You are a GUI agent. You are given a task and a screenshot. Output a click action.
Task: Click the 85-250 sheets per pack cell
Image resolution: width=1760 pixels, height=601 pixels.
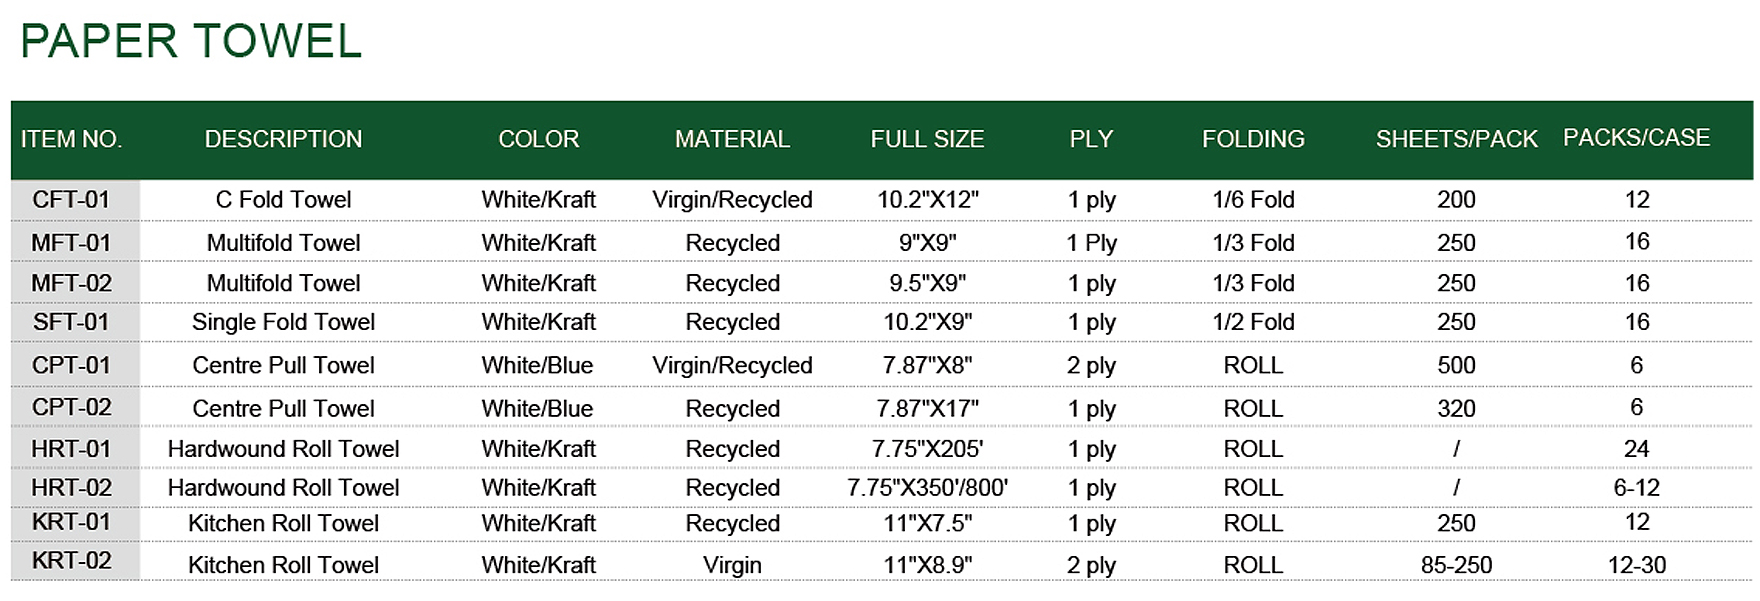[1456, 565]
